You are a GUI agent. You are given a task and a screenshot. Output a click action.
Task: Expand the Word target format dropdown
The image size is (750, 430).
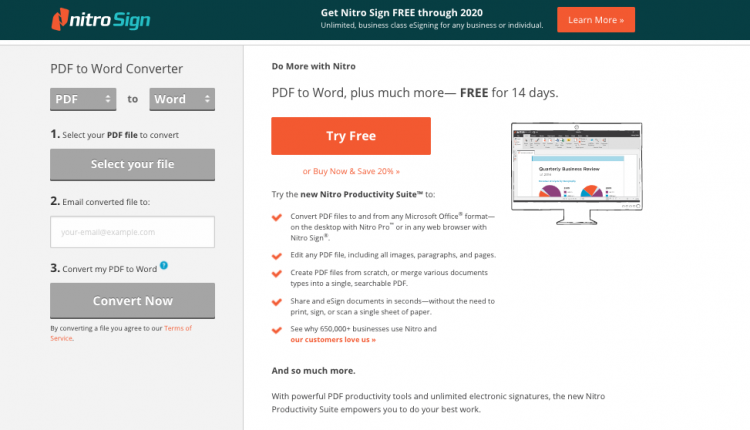[x=181, y=99]
